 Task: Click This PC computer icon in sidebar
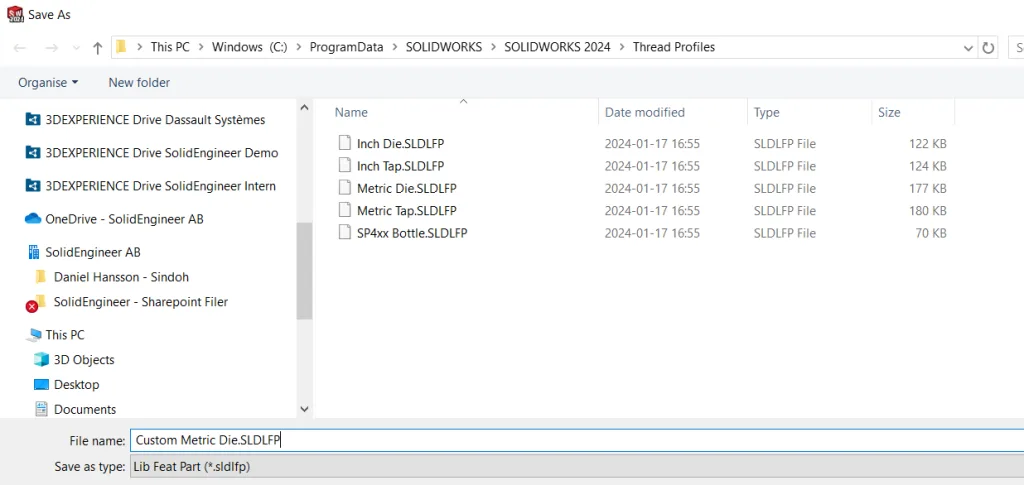coord(33,335)
